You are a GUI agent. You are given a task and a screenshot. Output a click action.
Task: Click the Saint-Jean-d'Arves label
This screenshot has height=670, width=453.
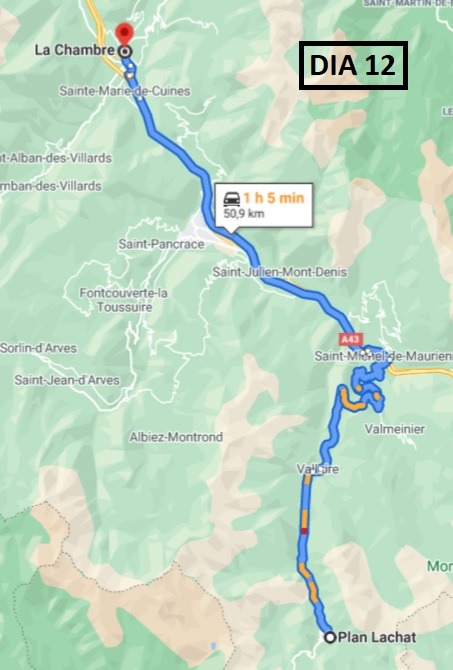[67, 380]
